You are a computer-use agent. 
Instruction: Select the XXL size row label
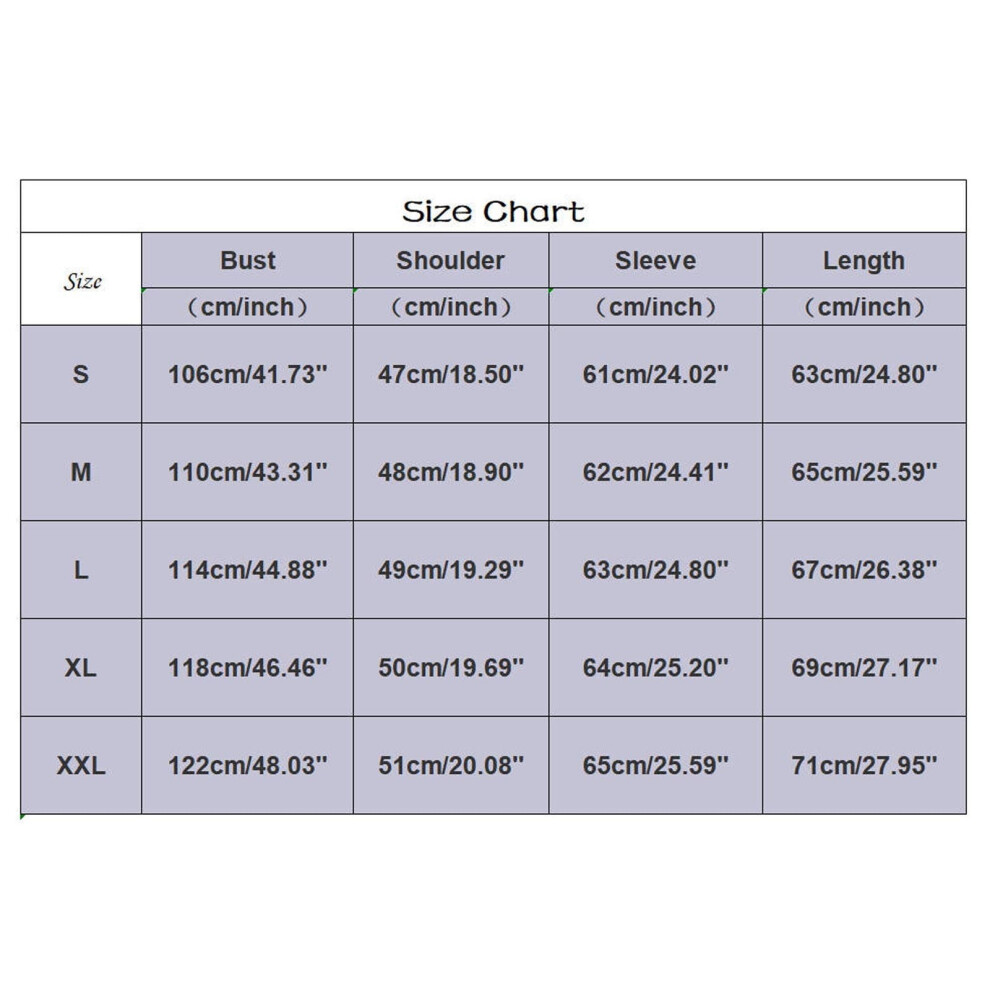(x=81, y=765)
